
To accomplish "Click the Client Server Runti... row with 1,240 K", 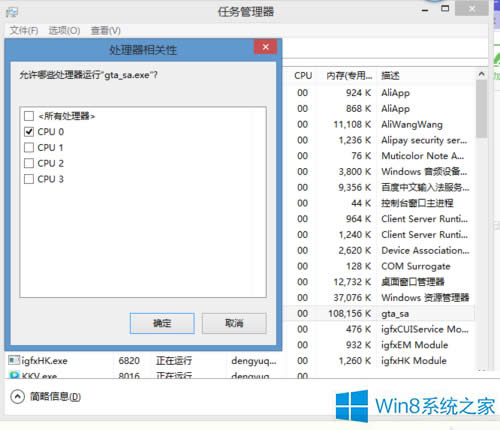I will pyautogui.click(x=379, y=235).
